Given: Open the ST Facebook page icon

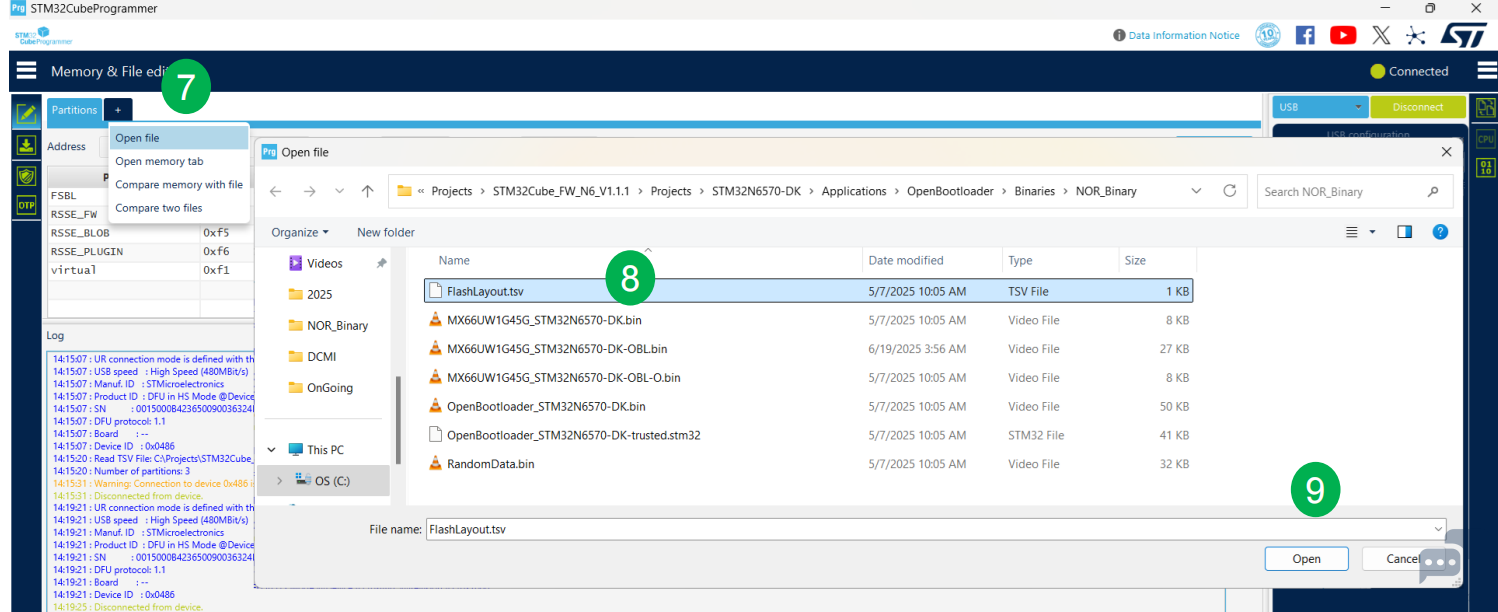Looking at the screenshot, I should click(x=1305, y=35).
